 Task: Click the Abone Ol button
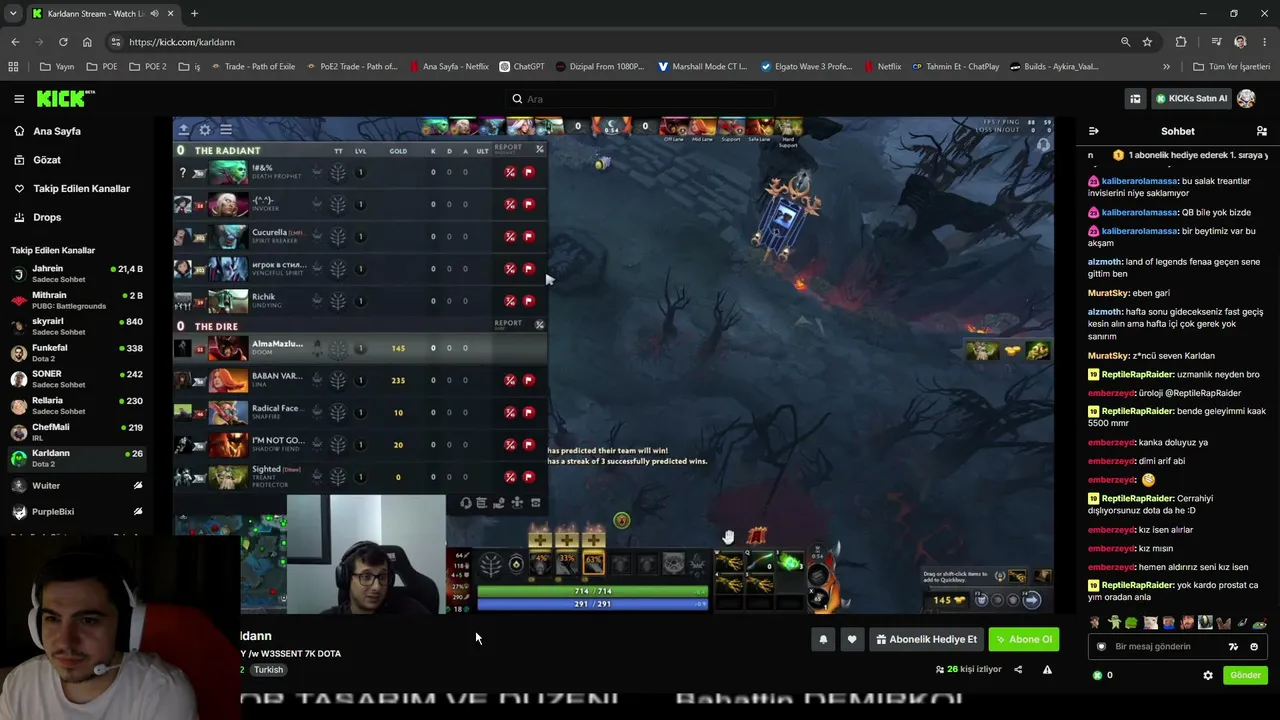[x=1023, y=639]
